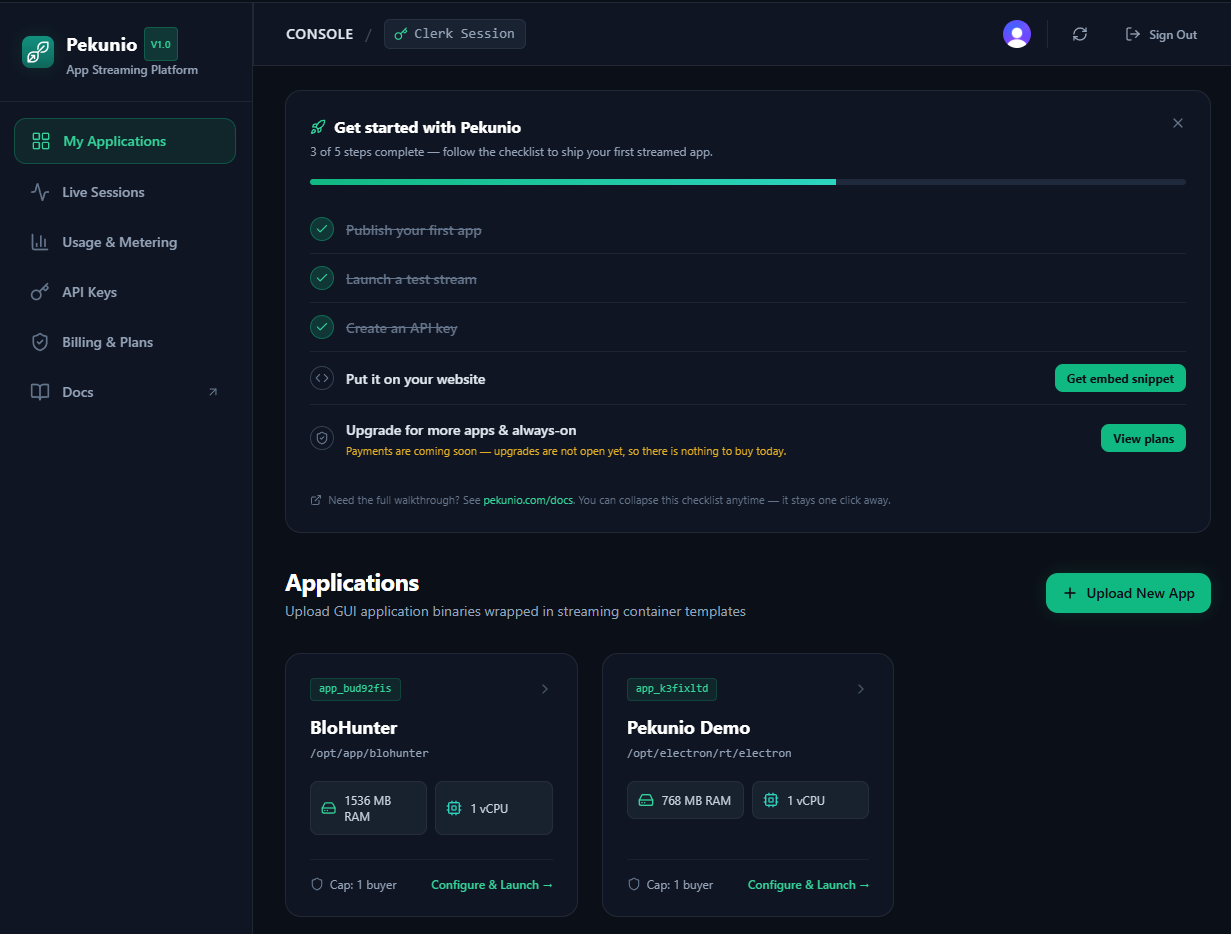Click the Usage & Metering chart icon

pos(40,242)
